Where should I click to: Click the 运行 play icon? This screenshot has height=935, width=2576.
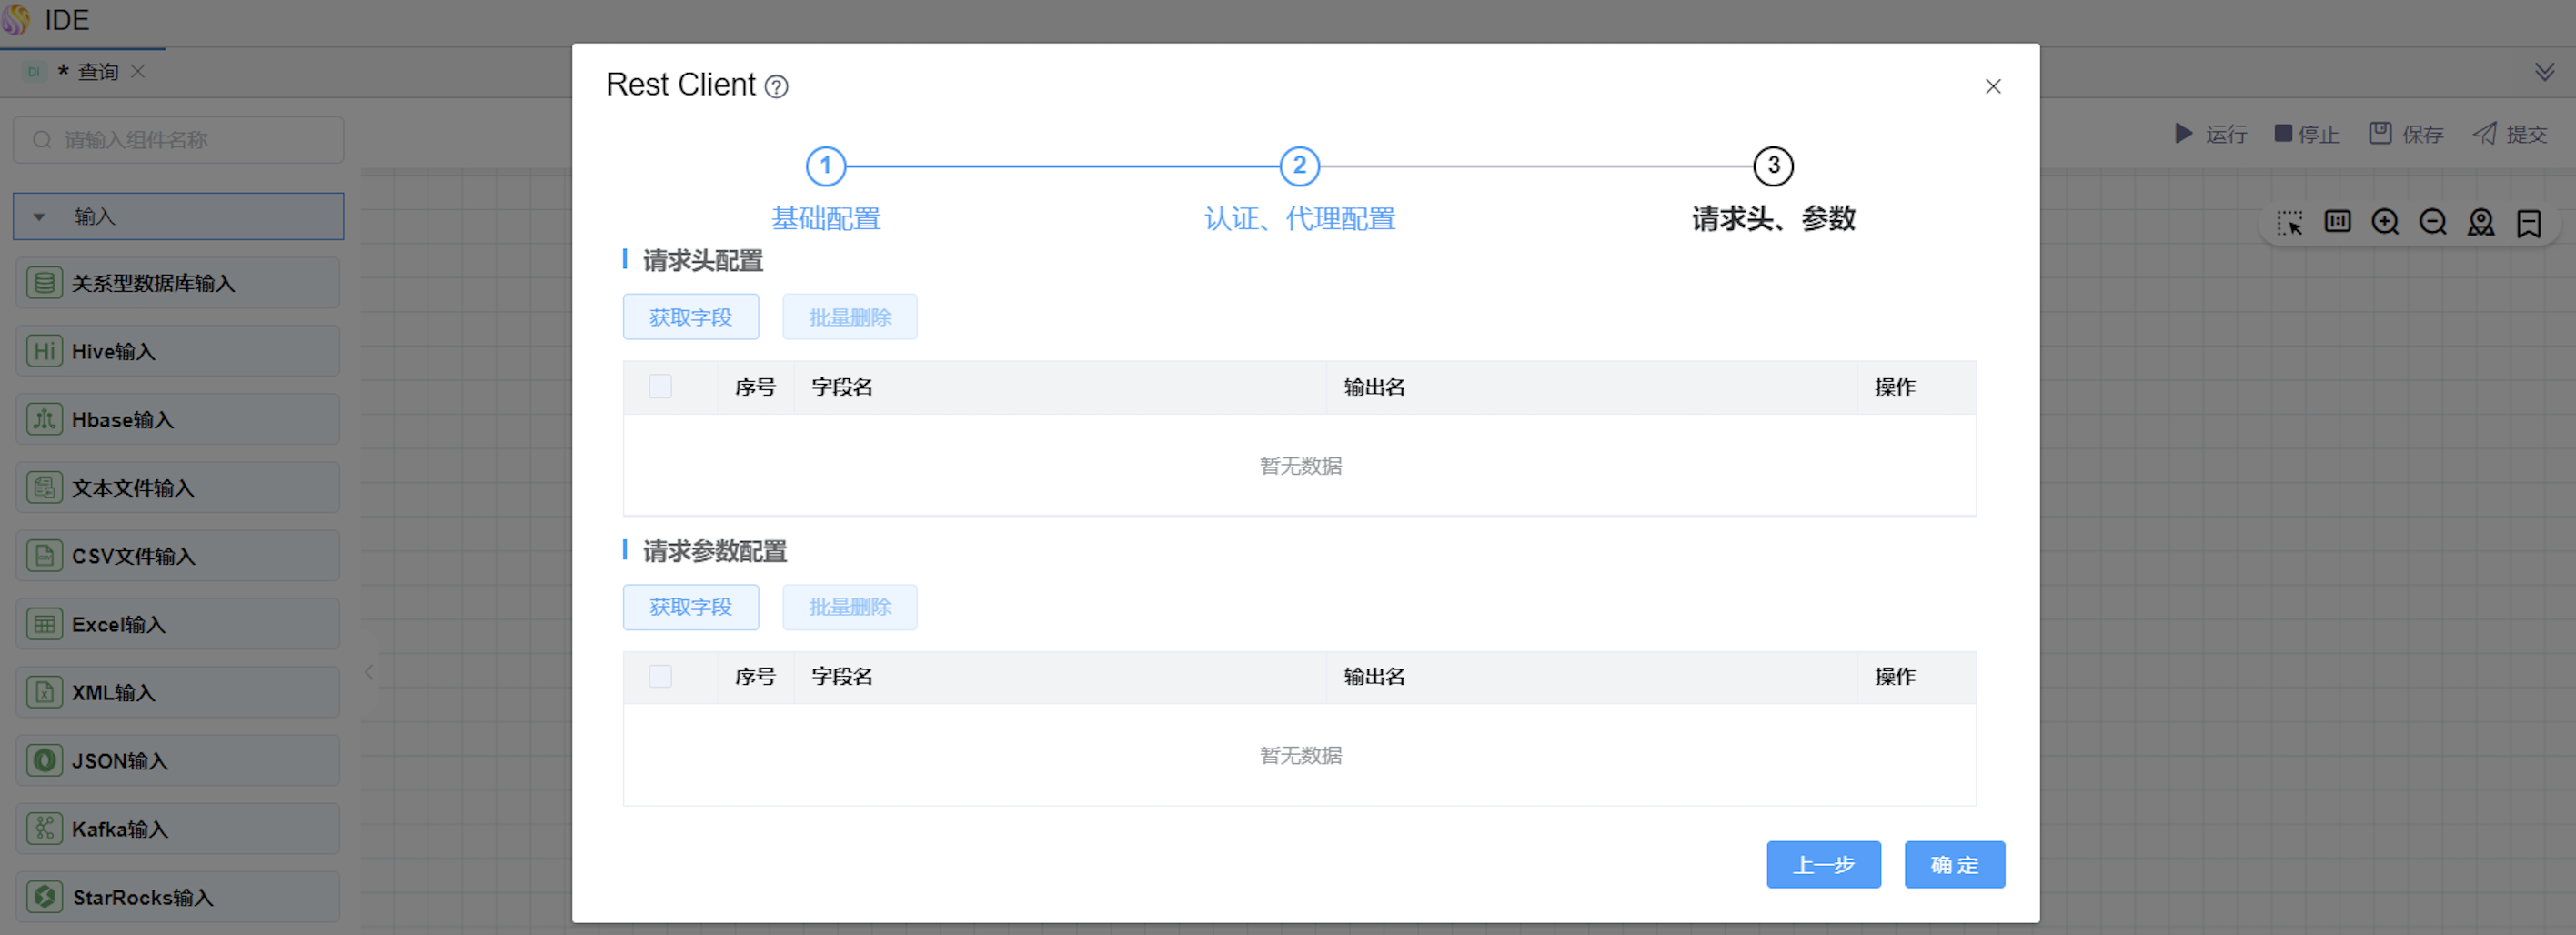coord(2184,133)
